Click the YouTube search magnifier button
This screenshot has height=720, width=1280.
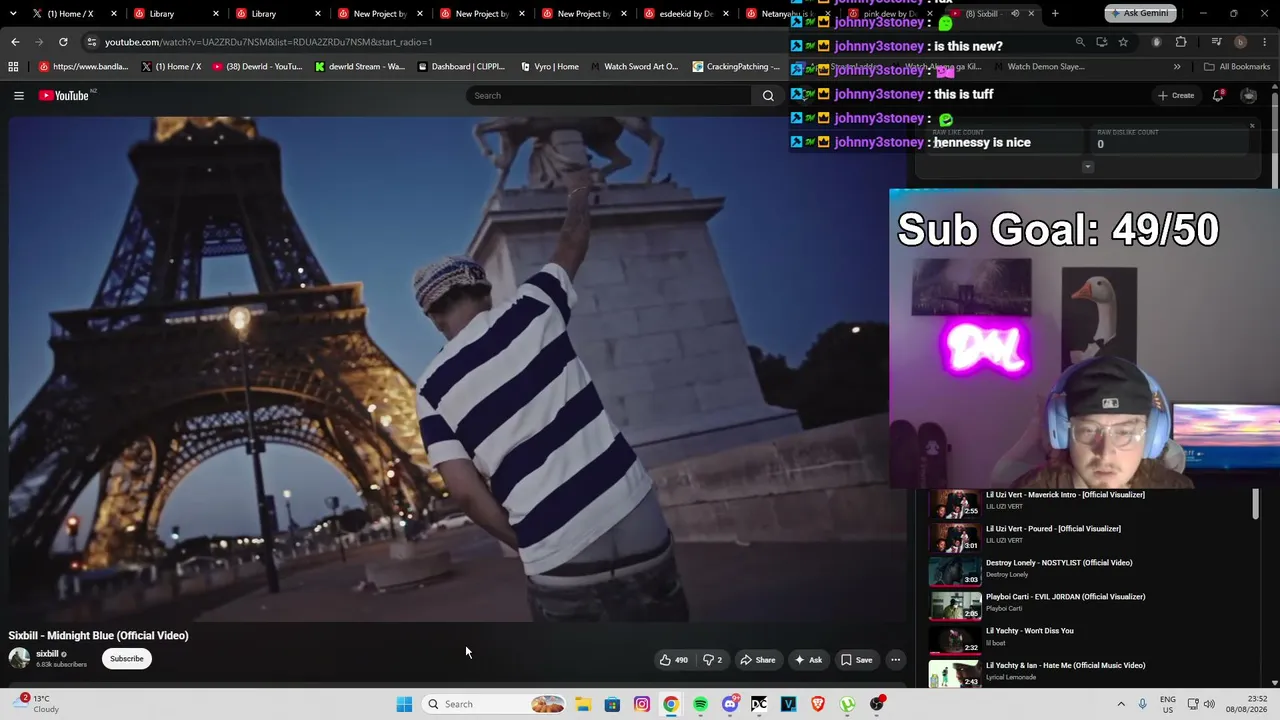(768, 96)
